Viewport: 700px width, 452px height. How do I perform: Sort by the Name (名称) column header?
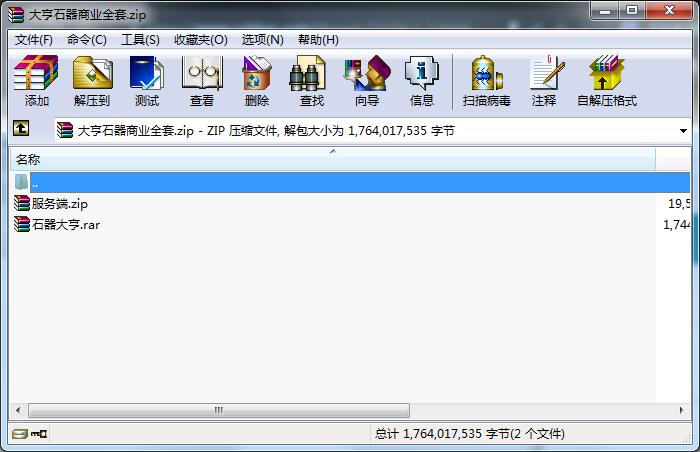[x=28, y=159]
